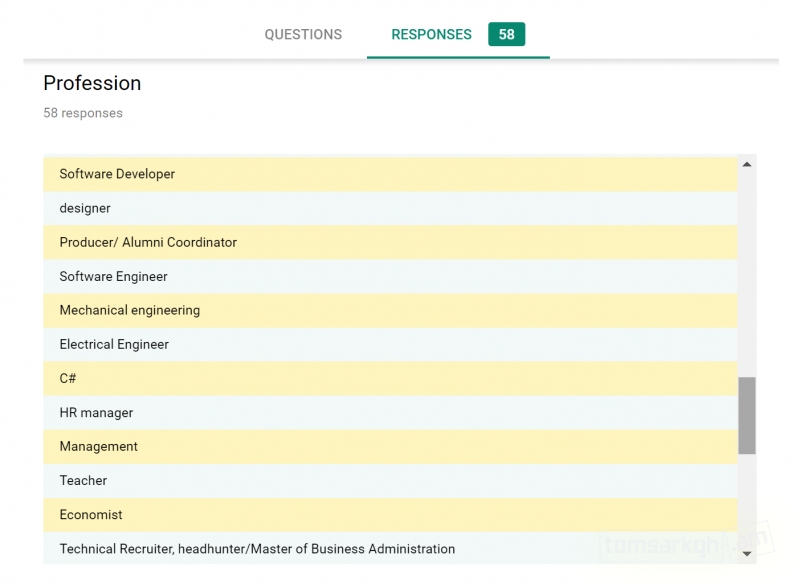Click the scrollbar track above the thumb
The height and width of the screenshot is (587, 800).
pyautogui.click(x=746, y=275)
